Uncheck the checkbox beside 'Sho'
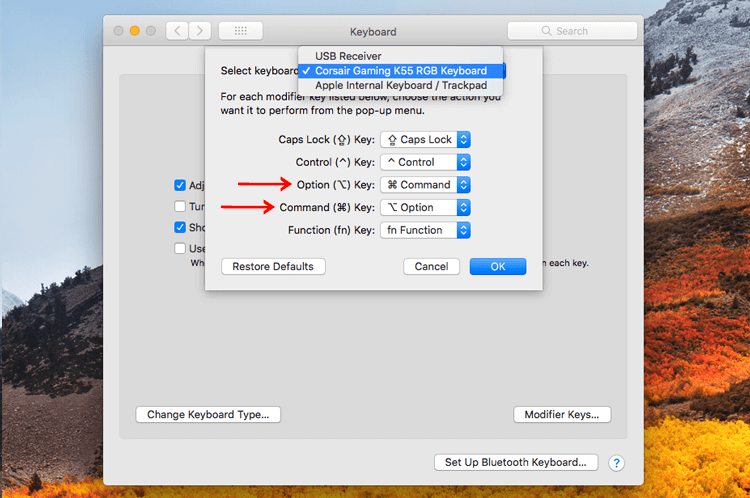This screenshot has width=750, height=498. pos(180,227)
